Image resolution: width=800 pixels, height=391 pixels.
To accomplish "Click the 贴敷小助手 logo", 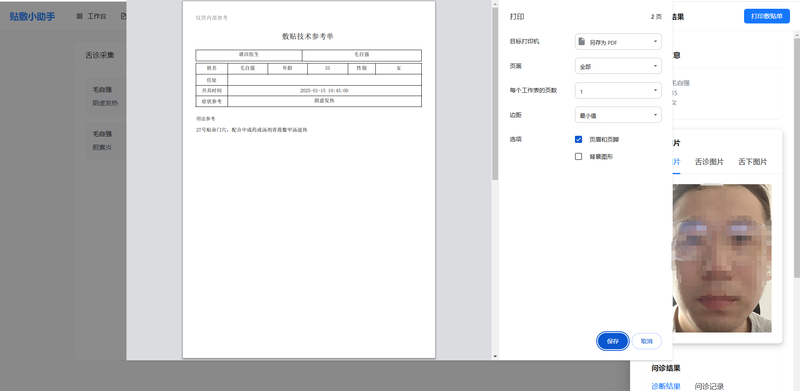I will [32, 16].
